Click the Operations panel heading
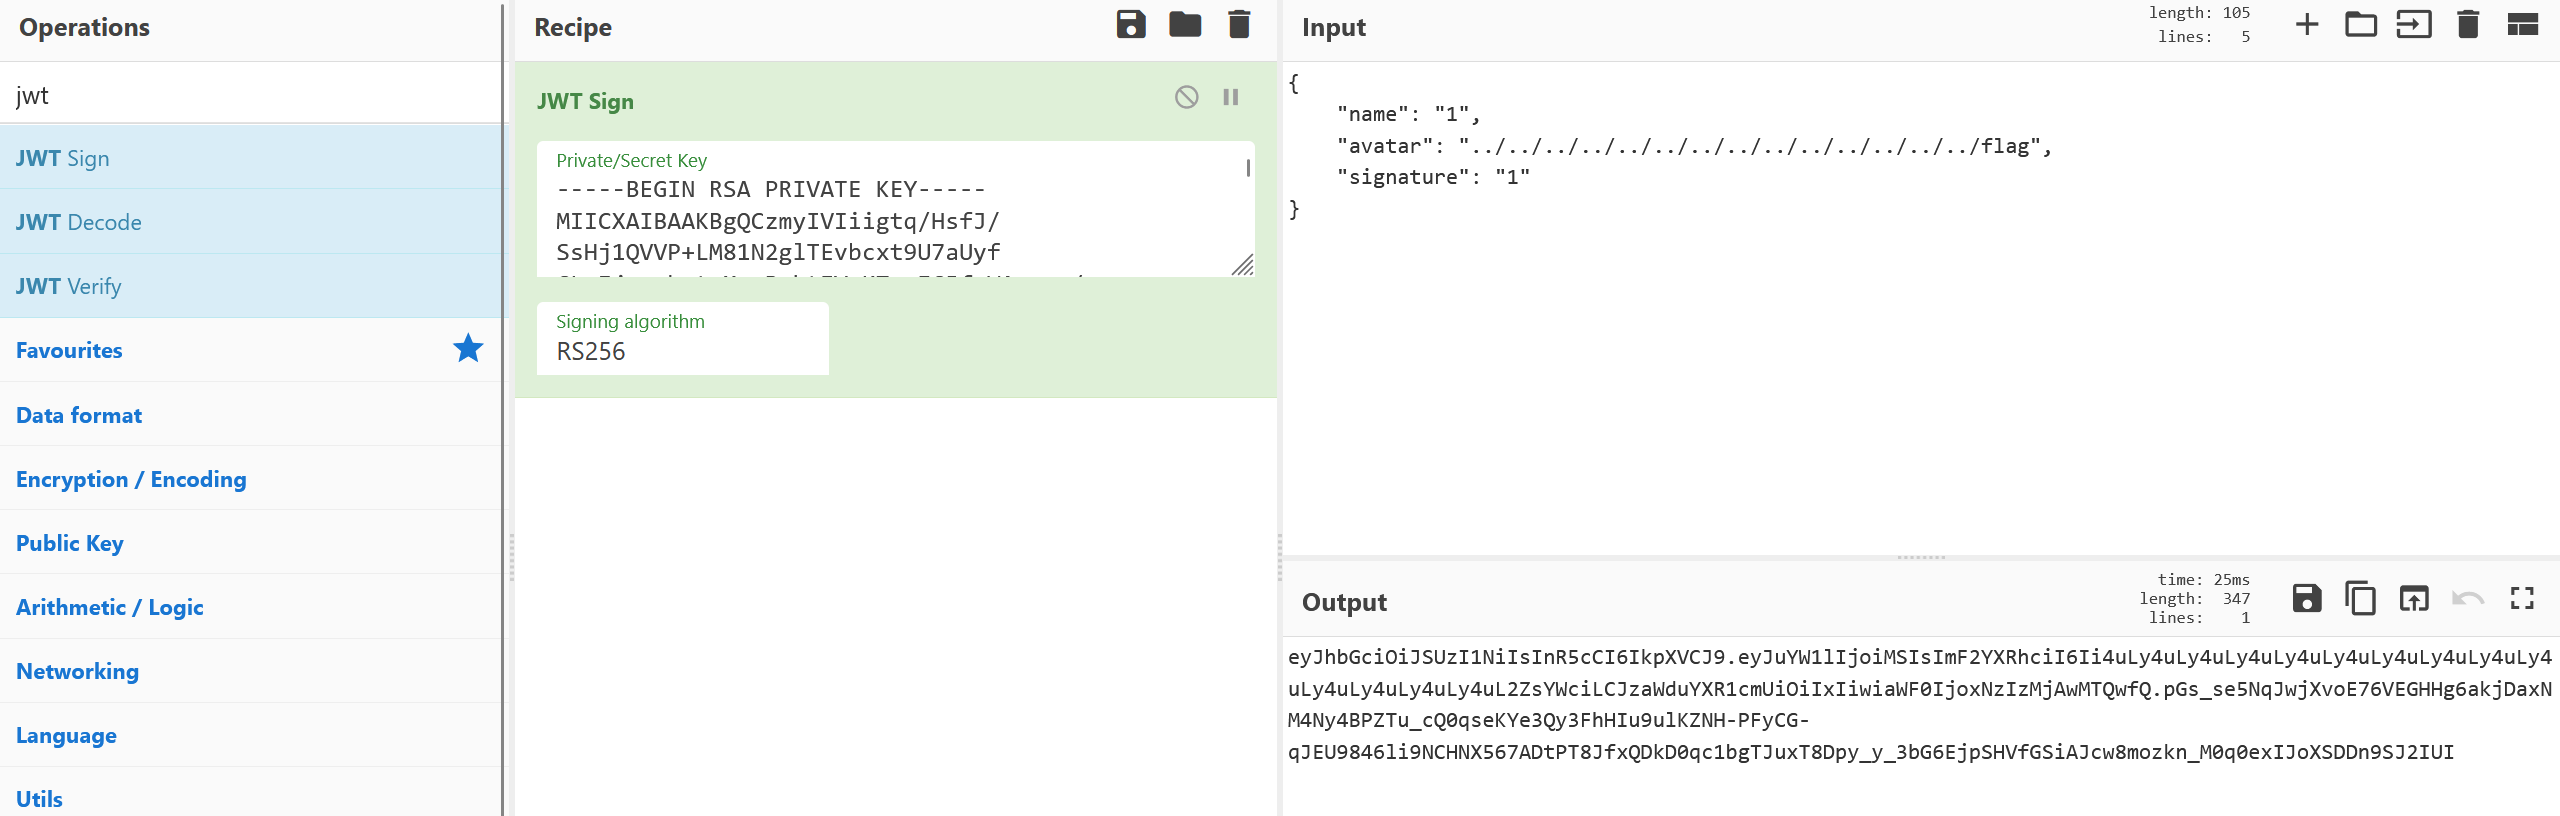This screenshot has width=2560, height=816. click(x=84, y=27)
